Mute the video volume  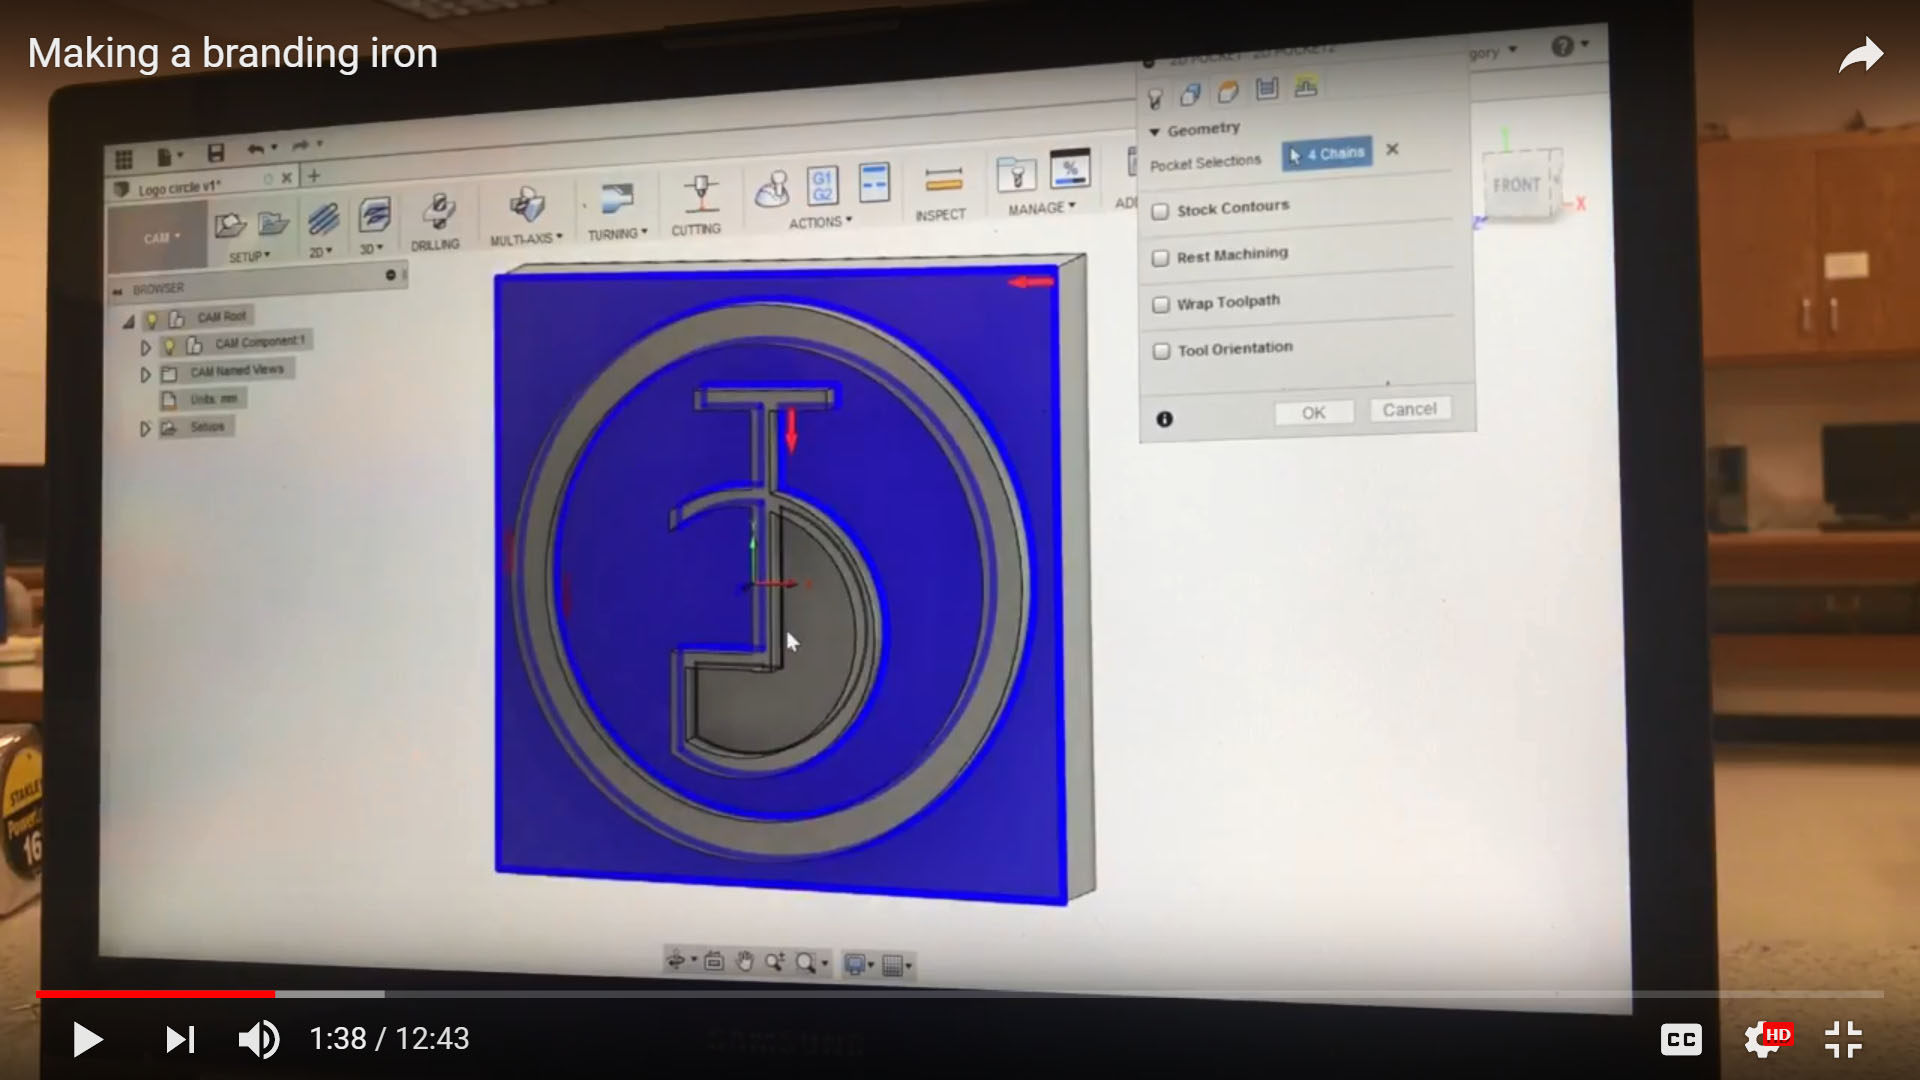coord(258,1040)
